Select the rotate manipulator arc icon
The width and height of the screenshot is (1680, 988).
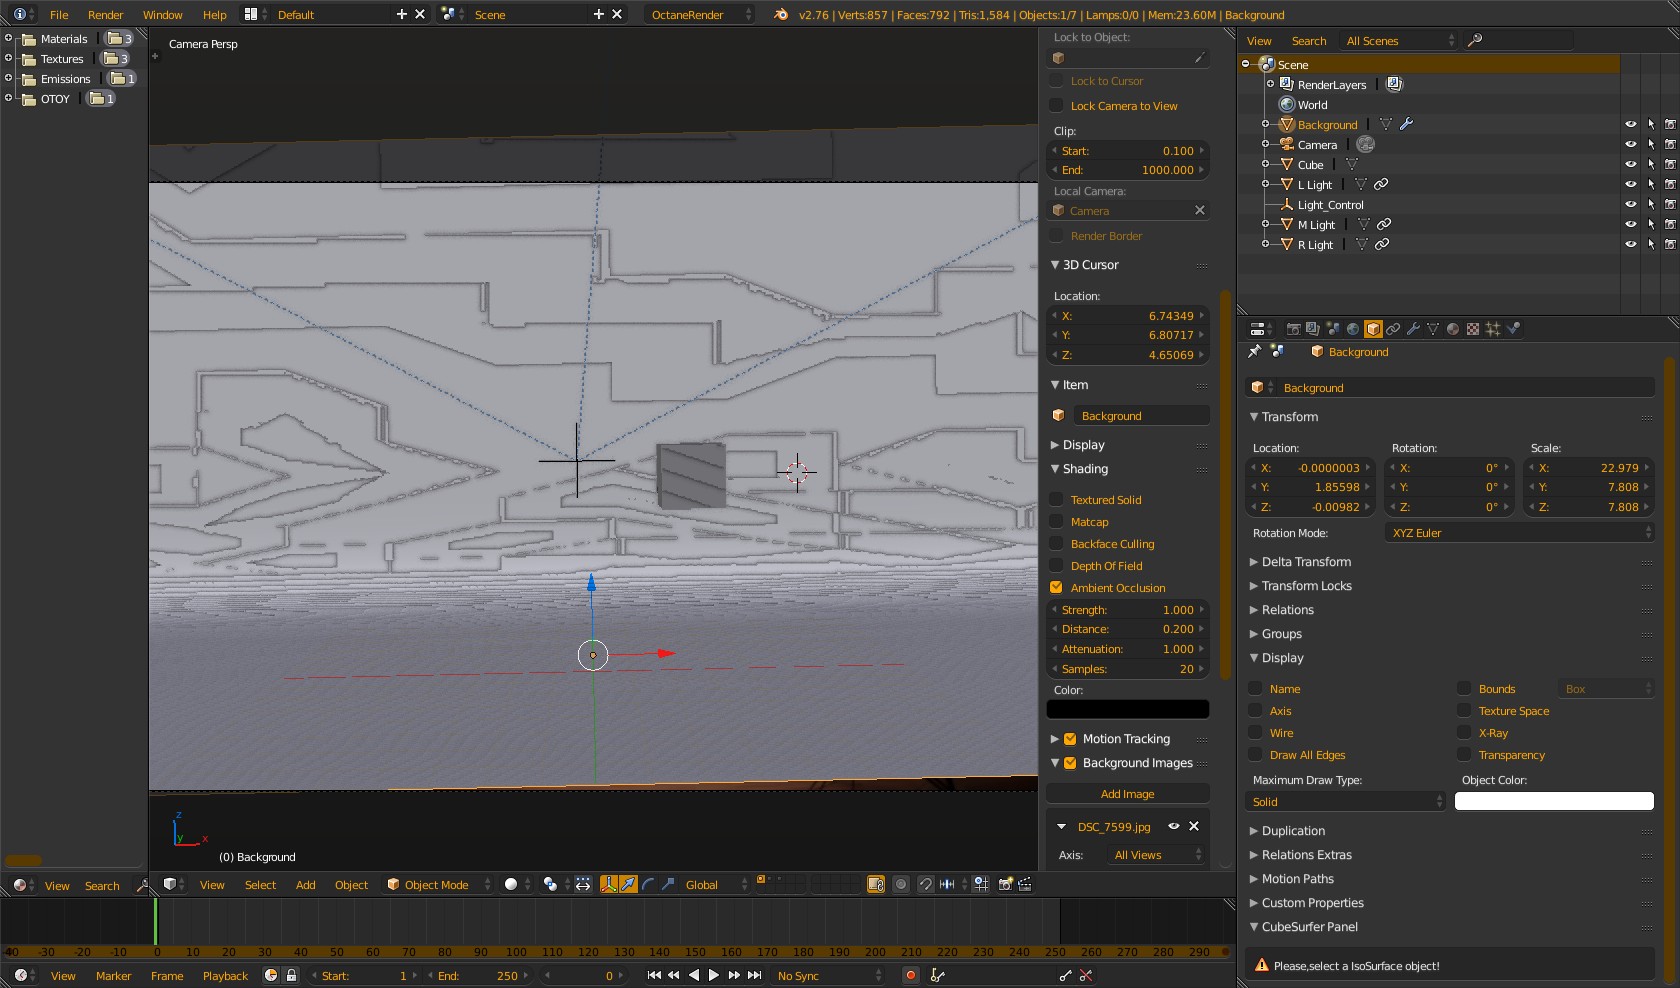pyautogui.click(x=648, y=884)
